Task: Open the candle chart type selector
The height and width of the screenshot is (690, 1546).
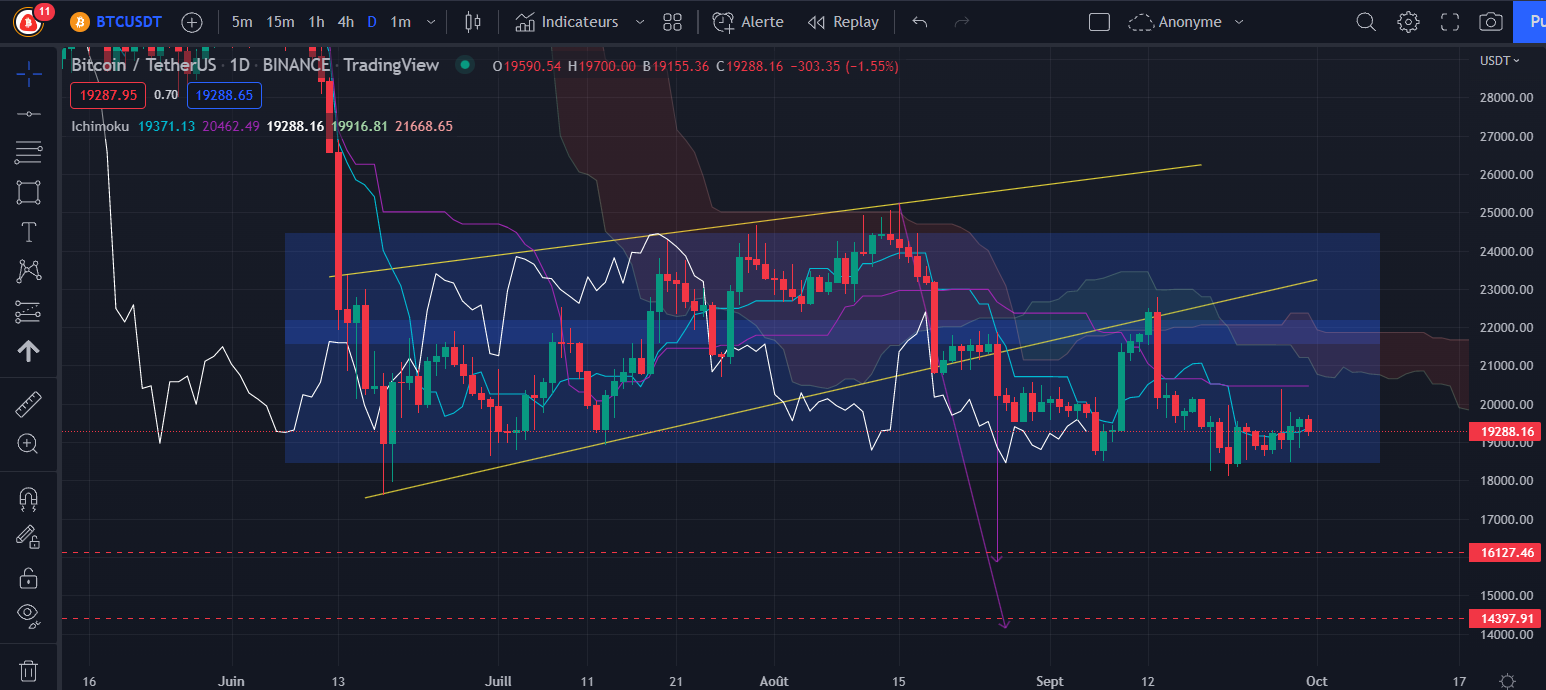Action: click(472, 21)
